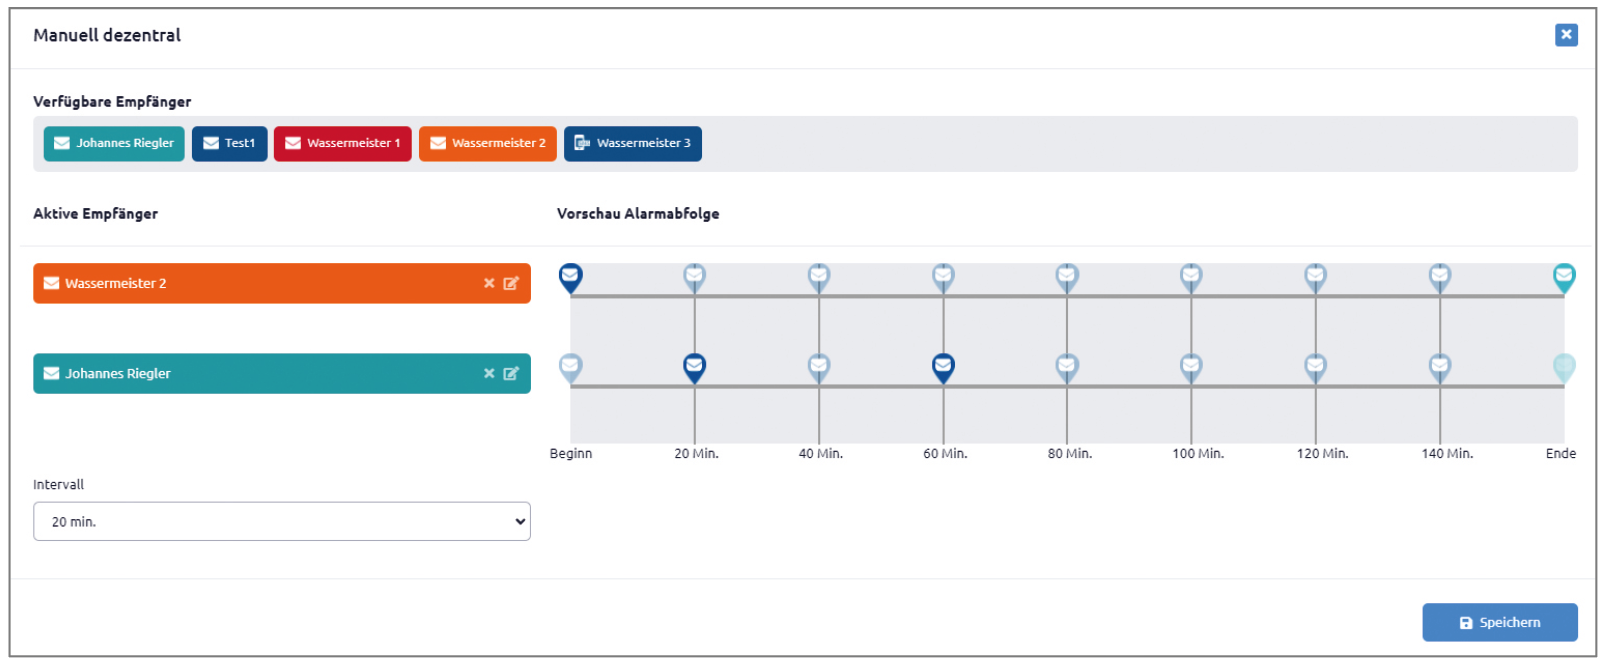1610x670 pixels.
Task: Toggle Johannes Riegler marker at 100 Min.
Action: click(1191, 367)
